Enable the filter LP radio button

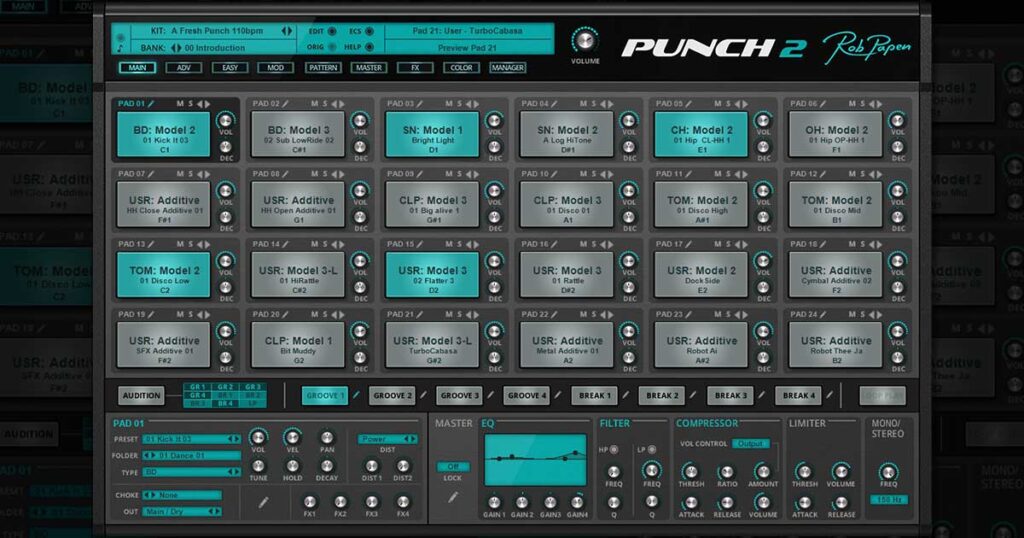coord(652,450)
